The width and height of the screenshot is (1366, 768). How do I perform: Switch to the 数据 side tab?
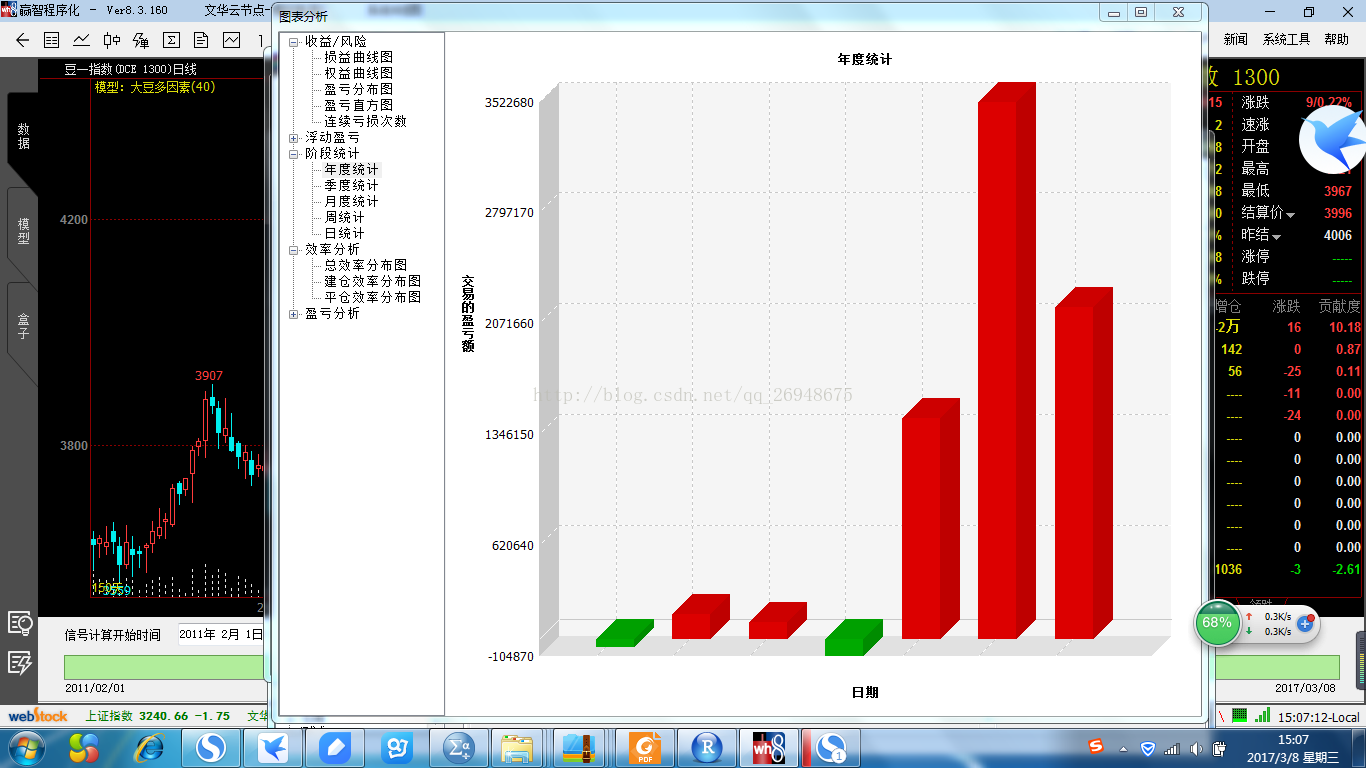click(23, 137)
